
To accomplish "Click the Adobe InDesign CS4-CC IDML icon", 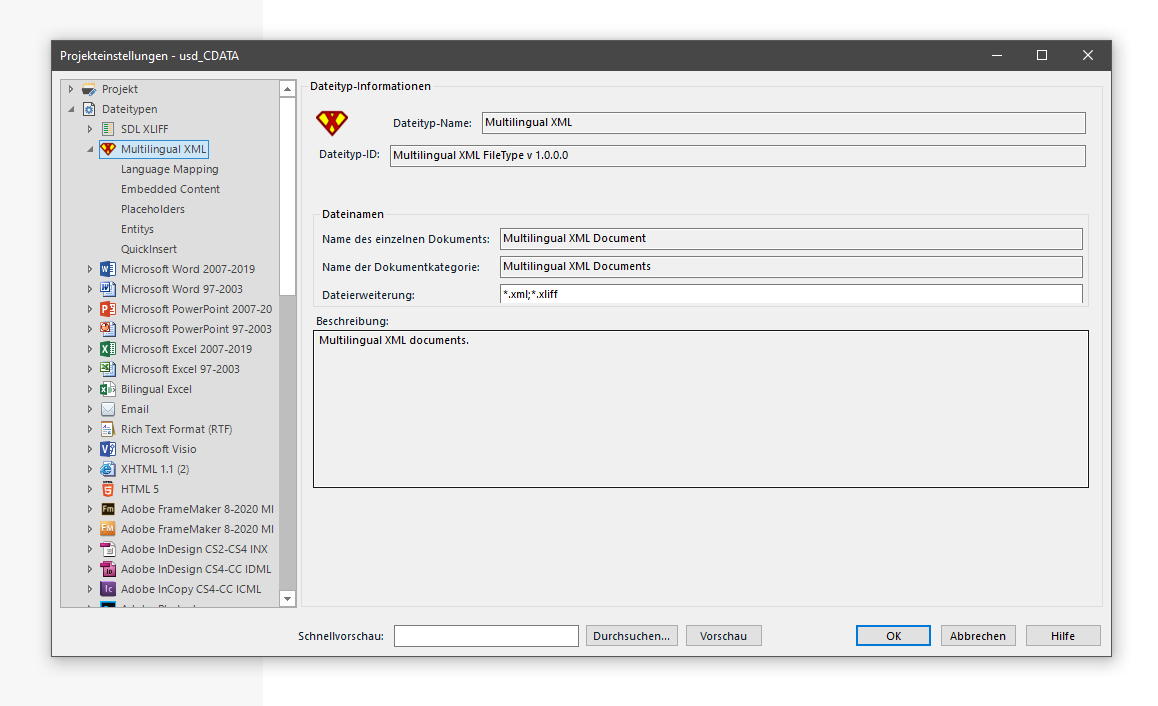I will pos(108,569).
